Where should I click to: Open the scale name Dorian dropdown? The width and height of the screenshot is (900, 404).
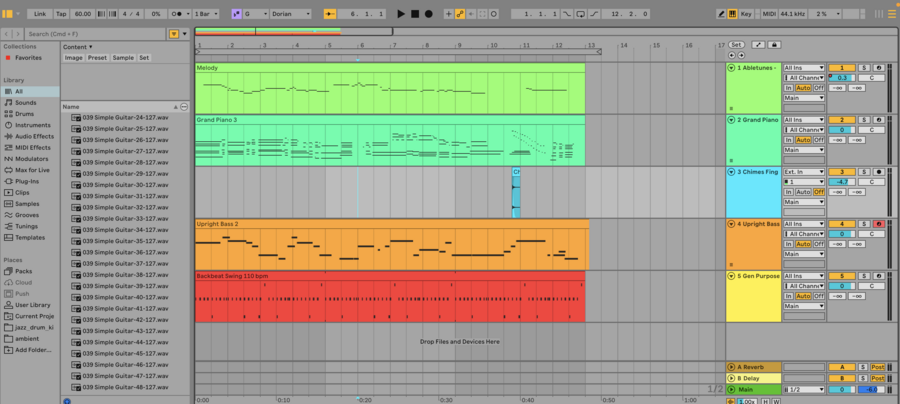coord(290,14)
